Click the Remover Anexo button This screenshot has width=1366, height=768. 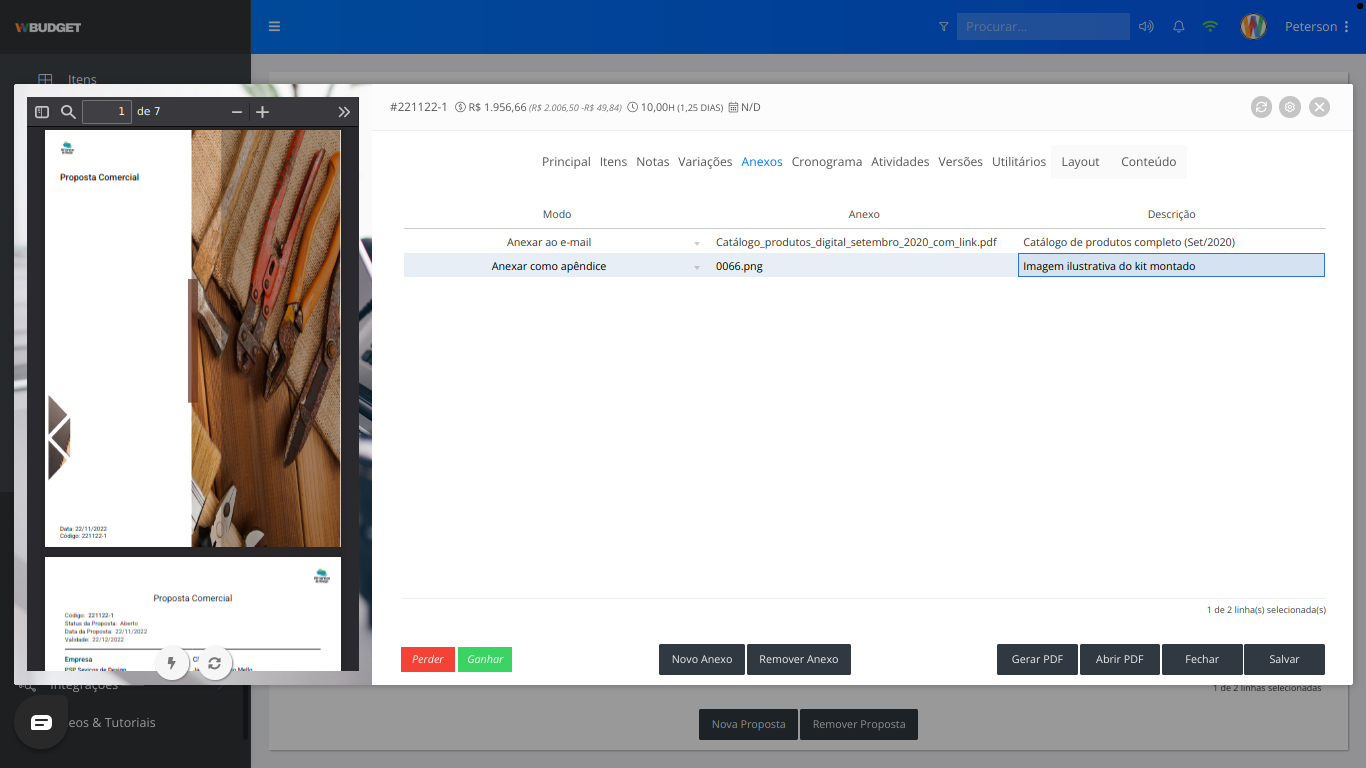pyautogui.click(x=798, y=659)
